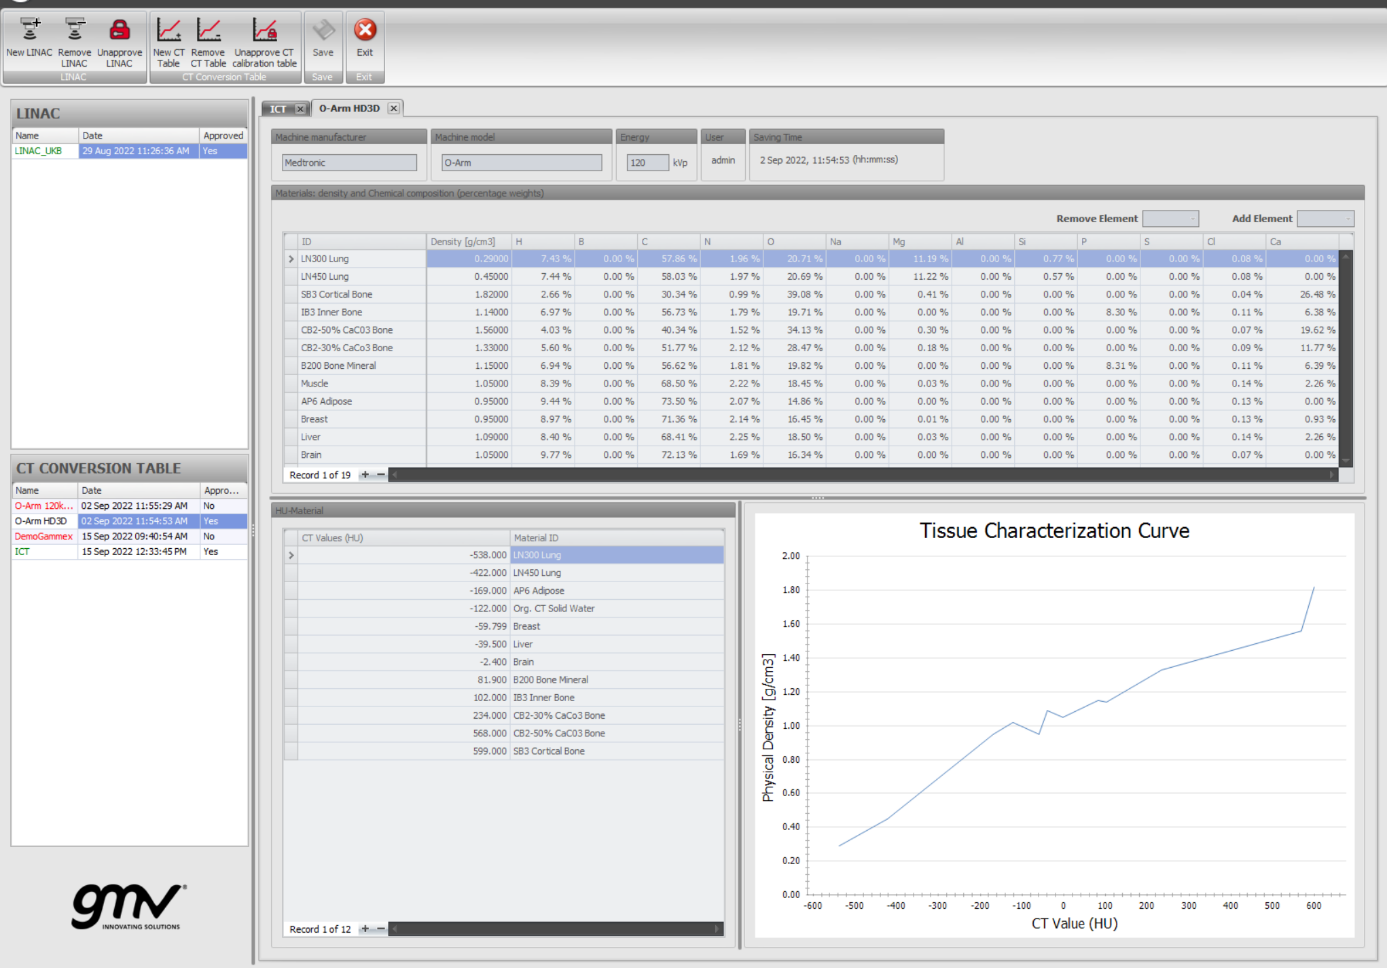This screenshot has height=968, width=1387.
Task: Edit the Energy kVp value field
Action: click(648, 162)
